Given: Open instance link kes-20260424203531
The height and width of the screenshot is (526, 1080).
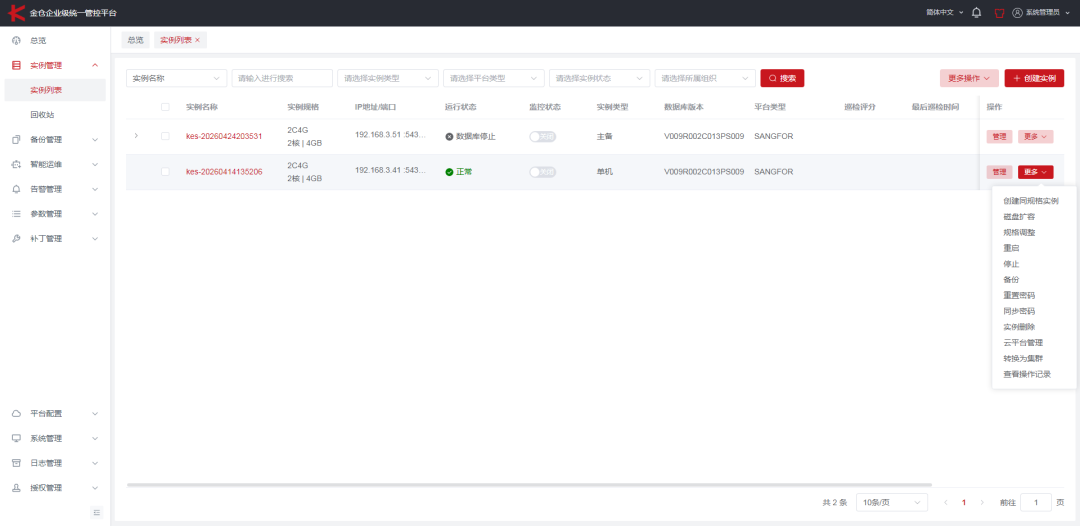Looking at the screenshot, I should (224, 136).
